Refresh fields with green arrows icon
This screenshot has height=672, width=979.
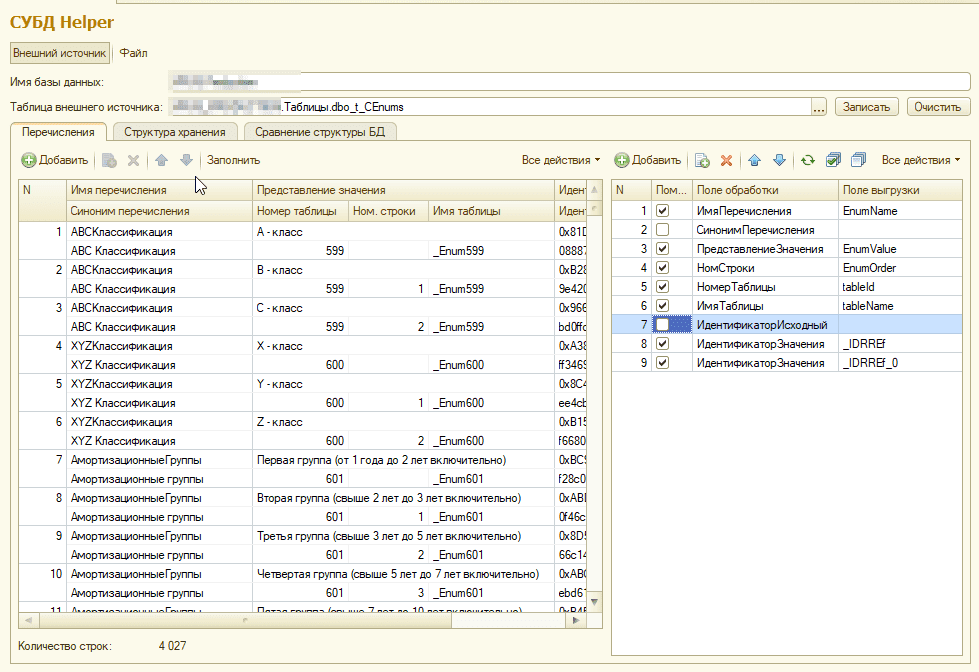tap(808, 161)
